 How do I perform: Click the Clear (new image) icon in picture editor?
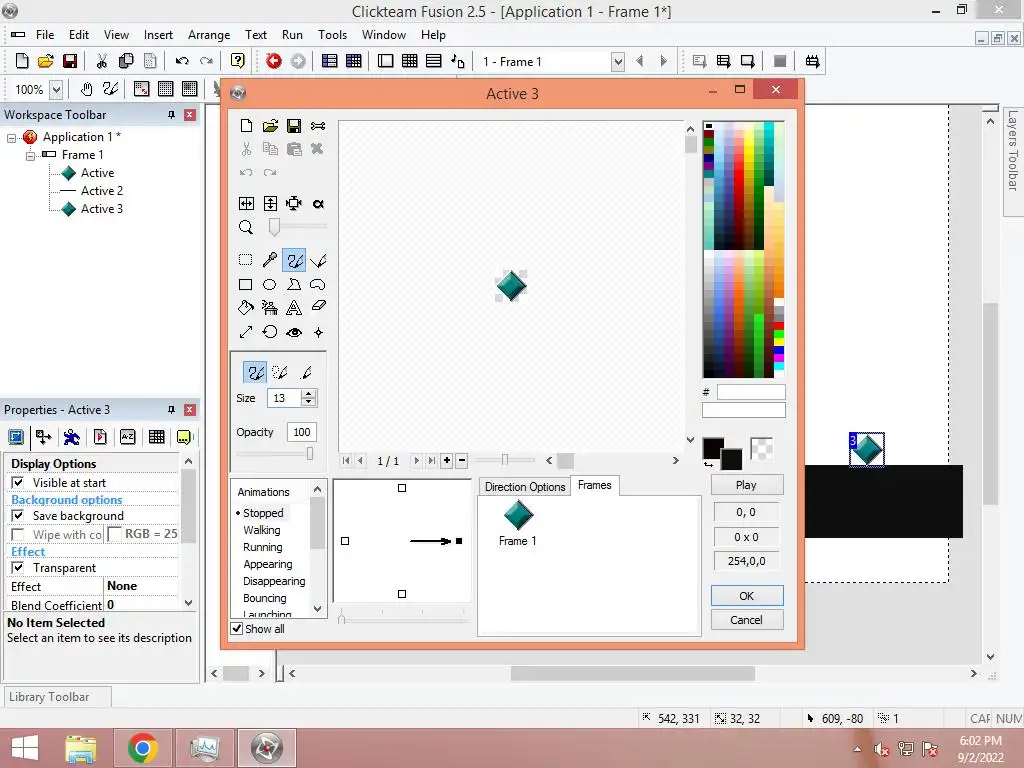(x=246, y=125)
